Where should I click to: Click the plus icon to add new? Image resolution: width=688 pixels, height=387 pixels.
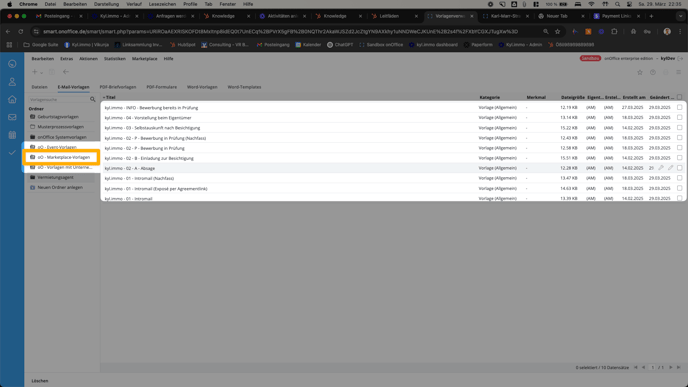click(x=34, y=72)
